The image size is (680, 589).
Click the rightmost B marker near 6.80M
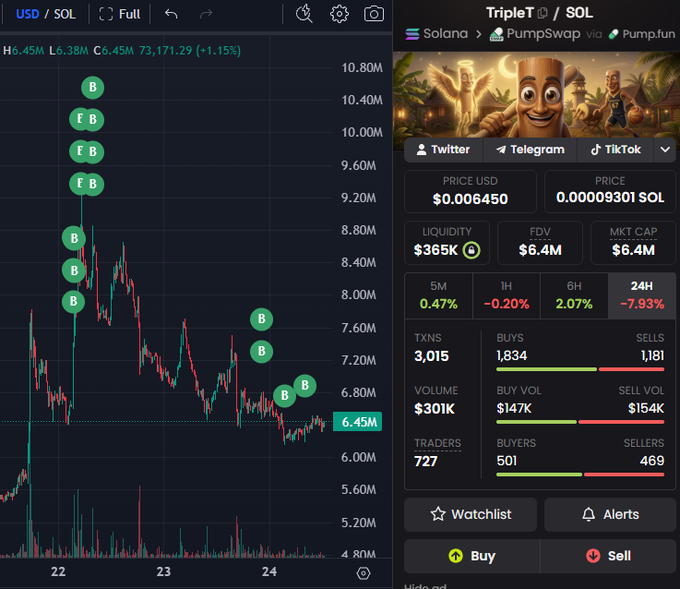click(x=305, y=386)
